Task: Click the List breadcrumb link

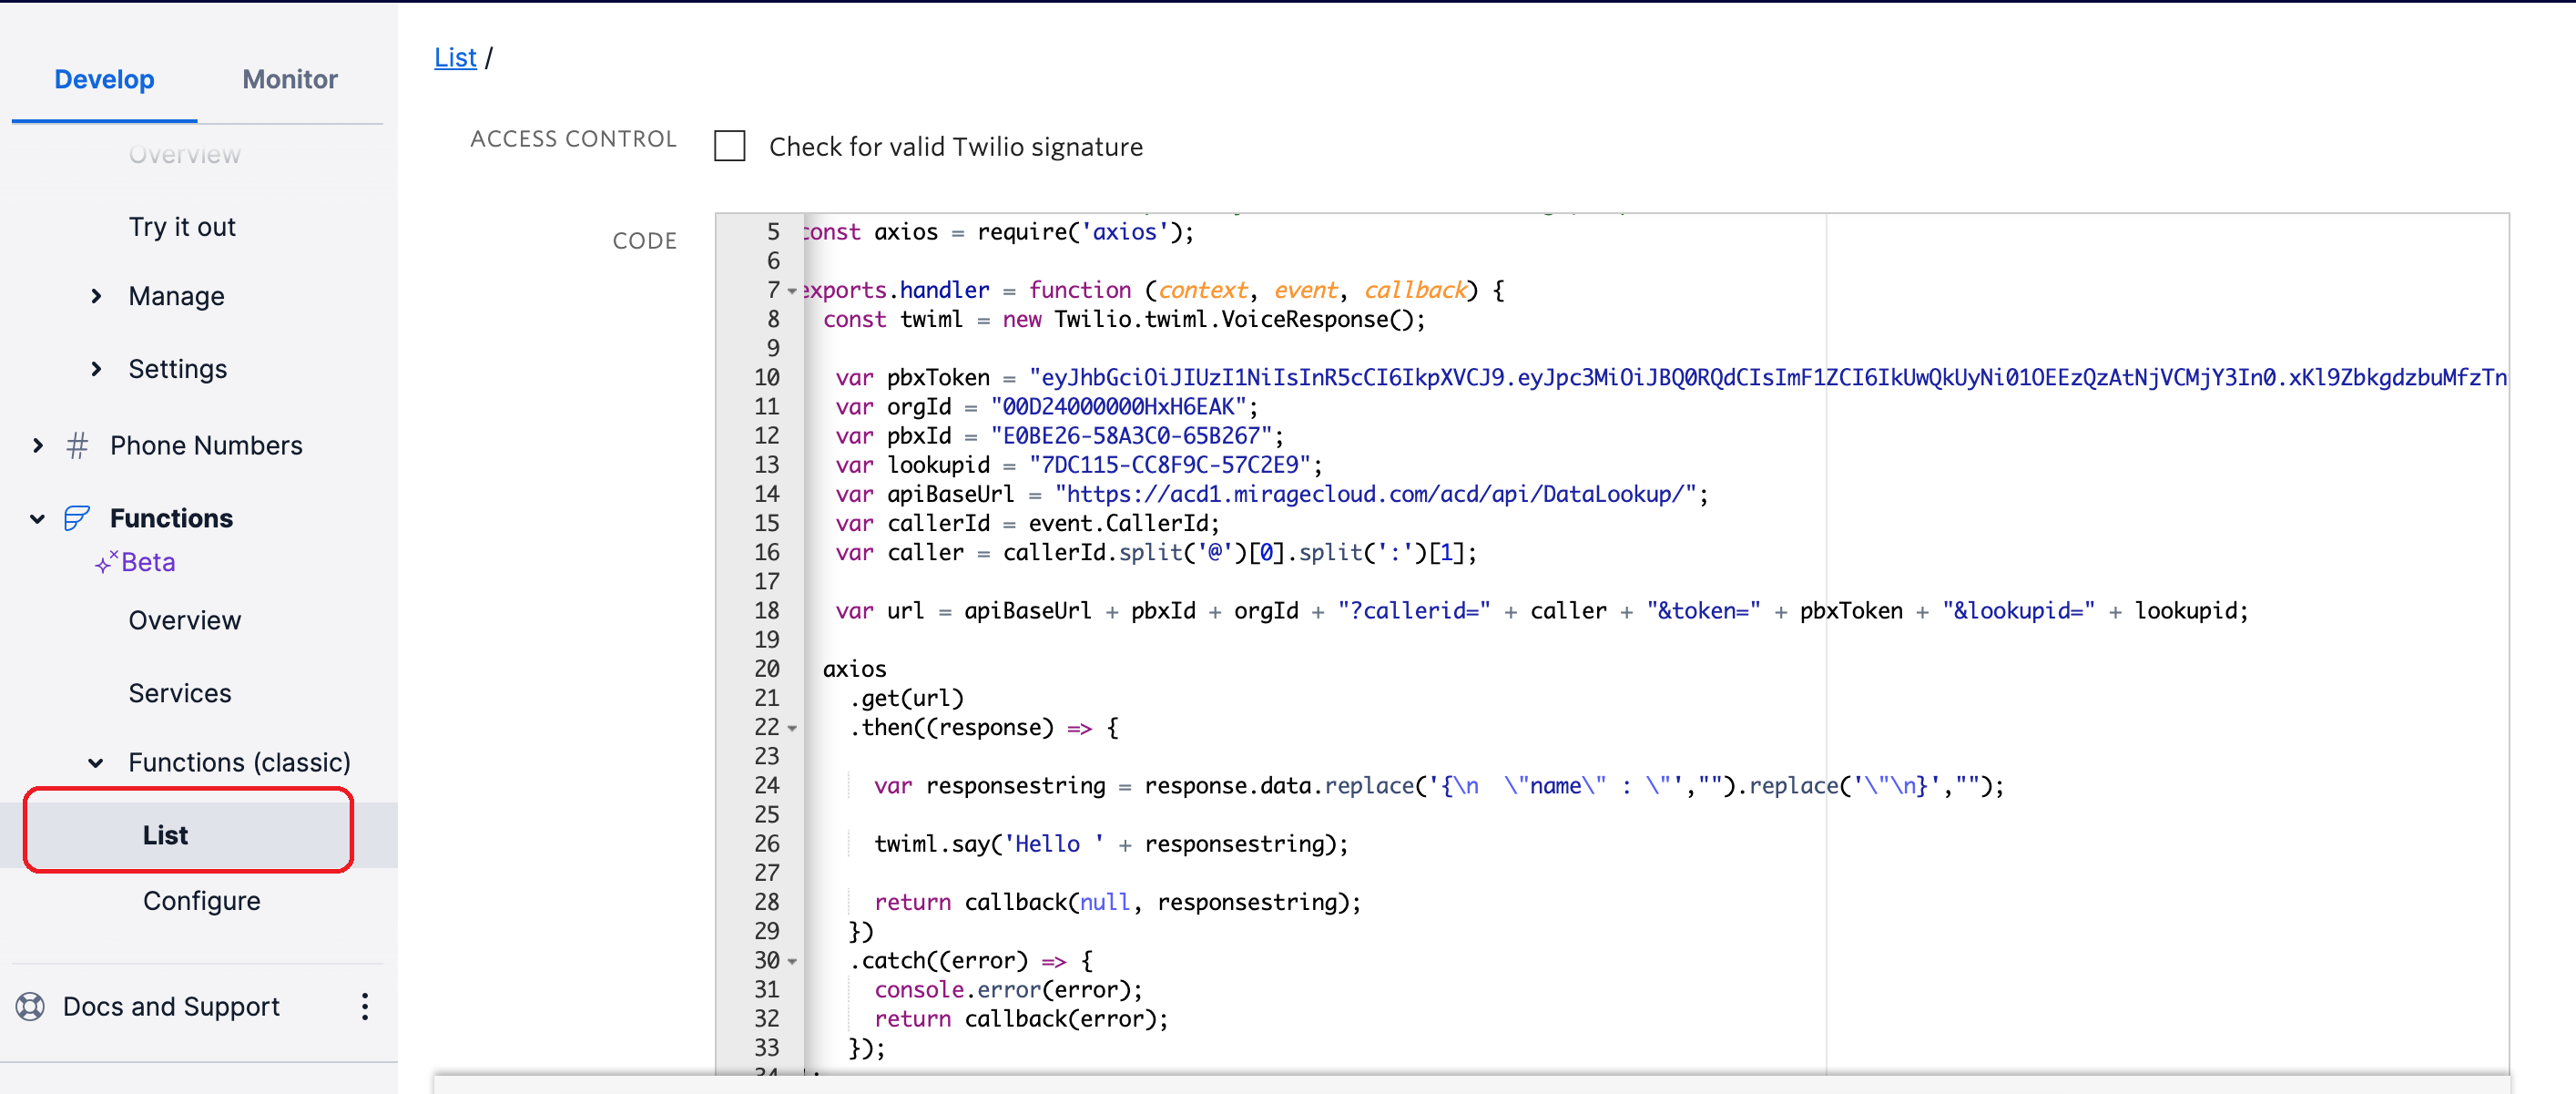Action: point(455,57)
